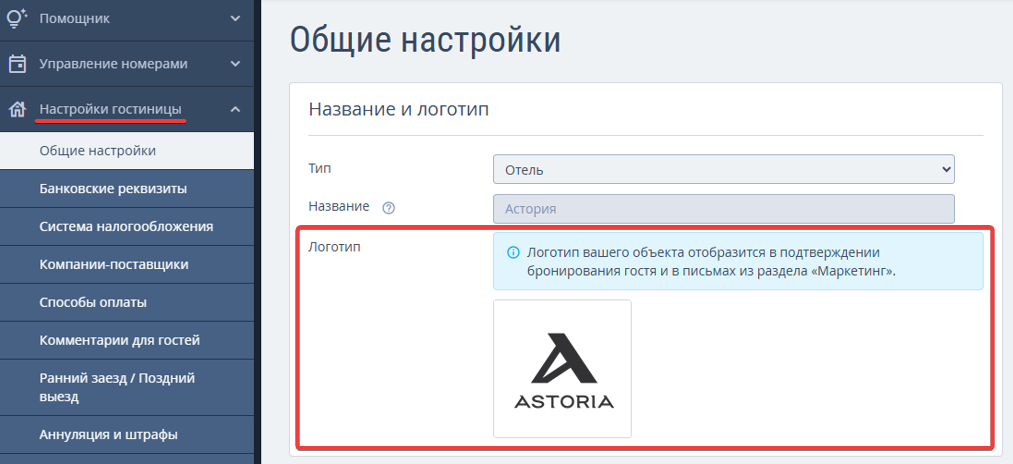Open the Управление номерами section

(127, 63)
